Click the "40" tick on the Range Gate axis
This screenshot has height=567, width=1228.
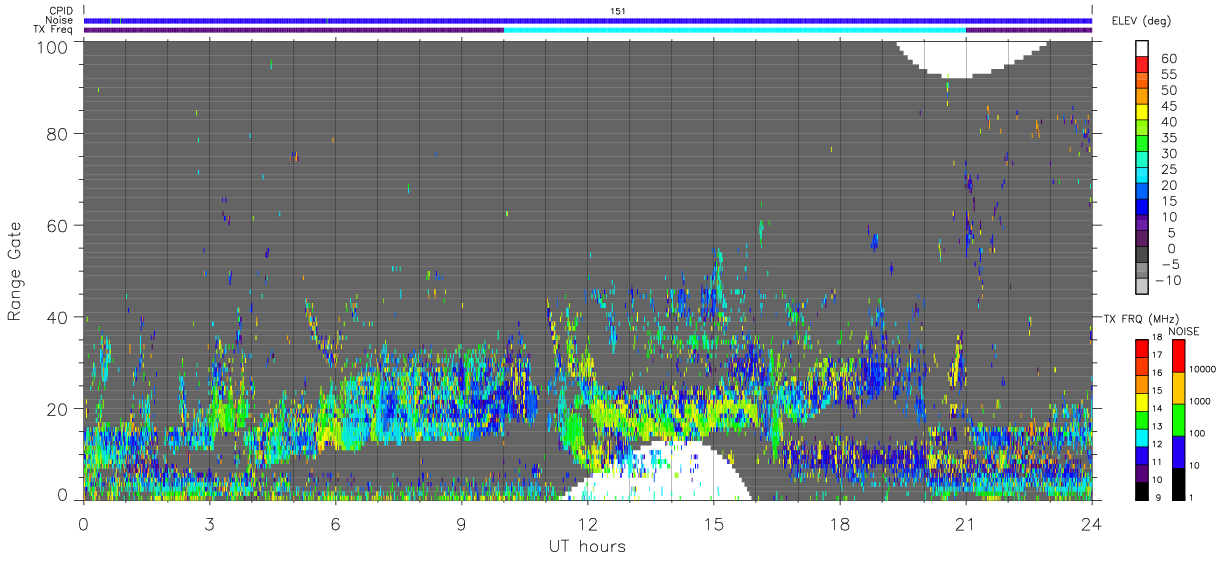tap(57, 317)
